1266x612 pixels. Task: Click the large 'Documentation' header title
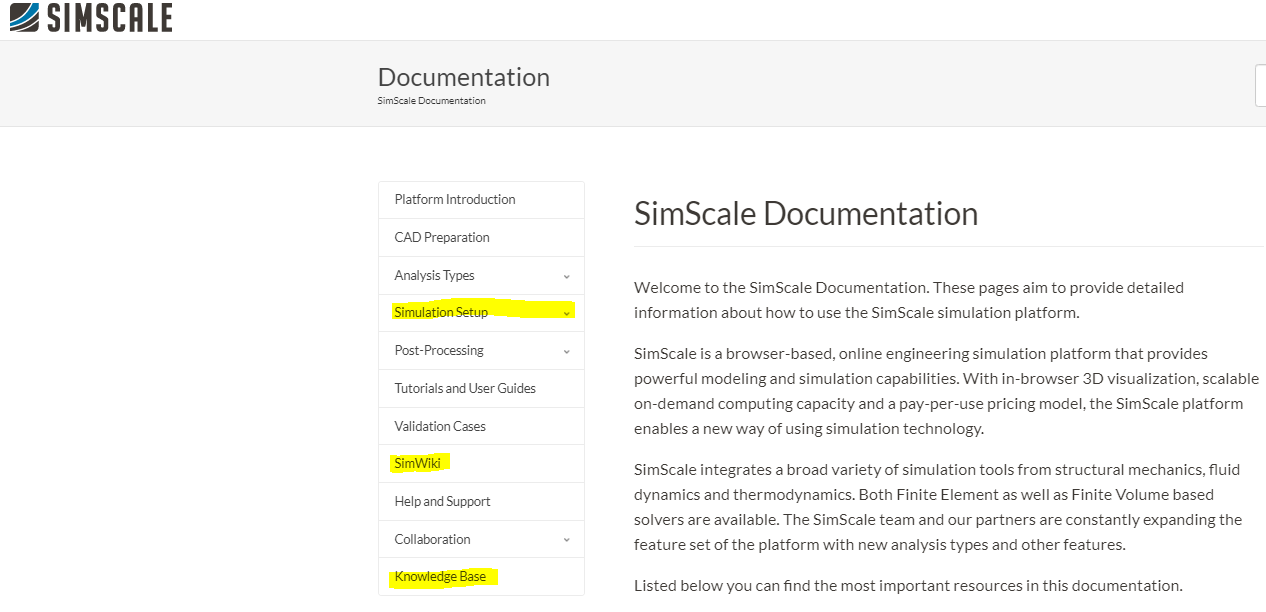pos(464,77)
